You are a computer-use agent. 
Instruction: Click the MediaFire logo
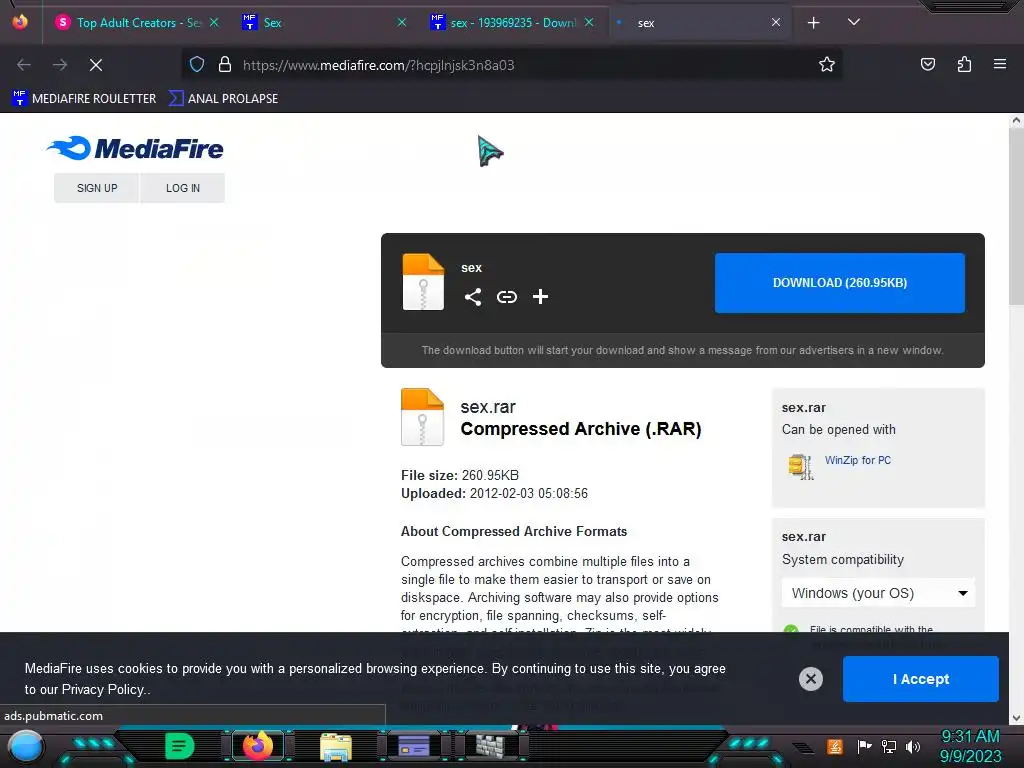pyautogui.click(x=135, y=148)
